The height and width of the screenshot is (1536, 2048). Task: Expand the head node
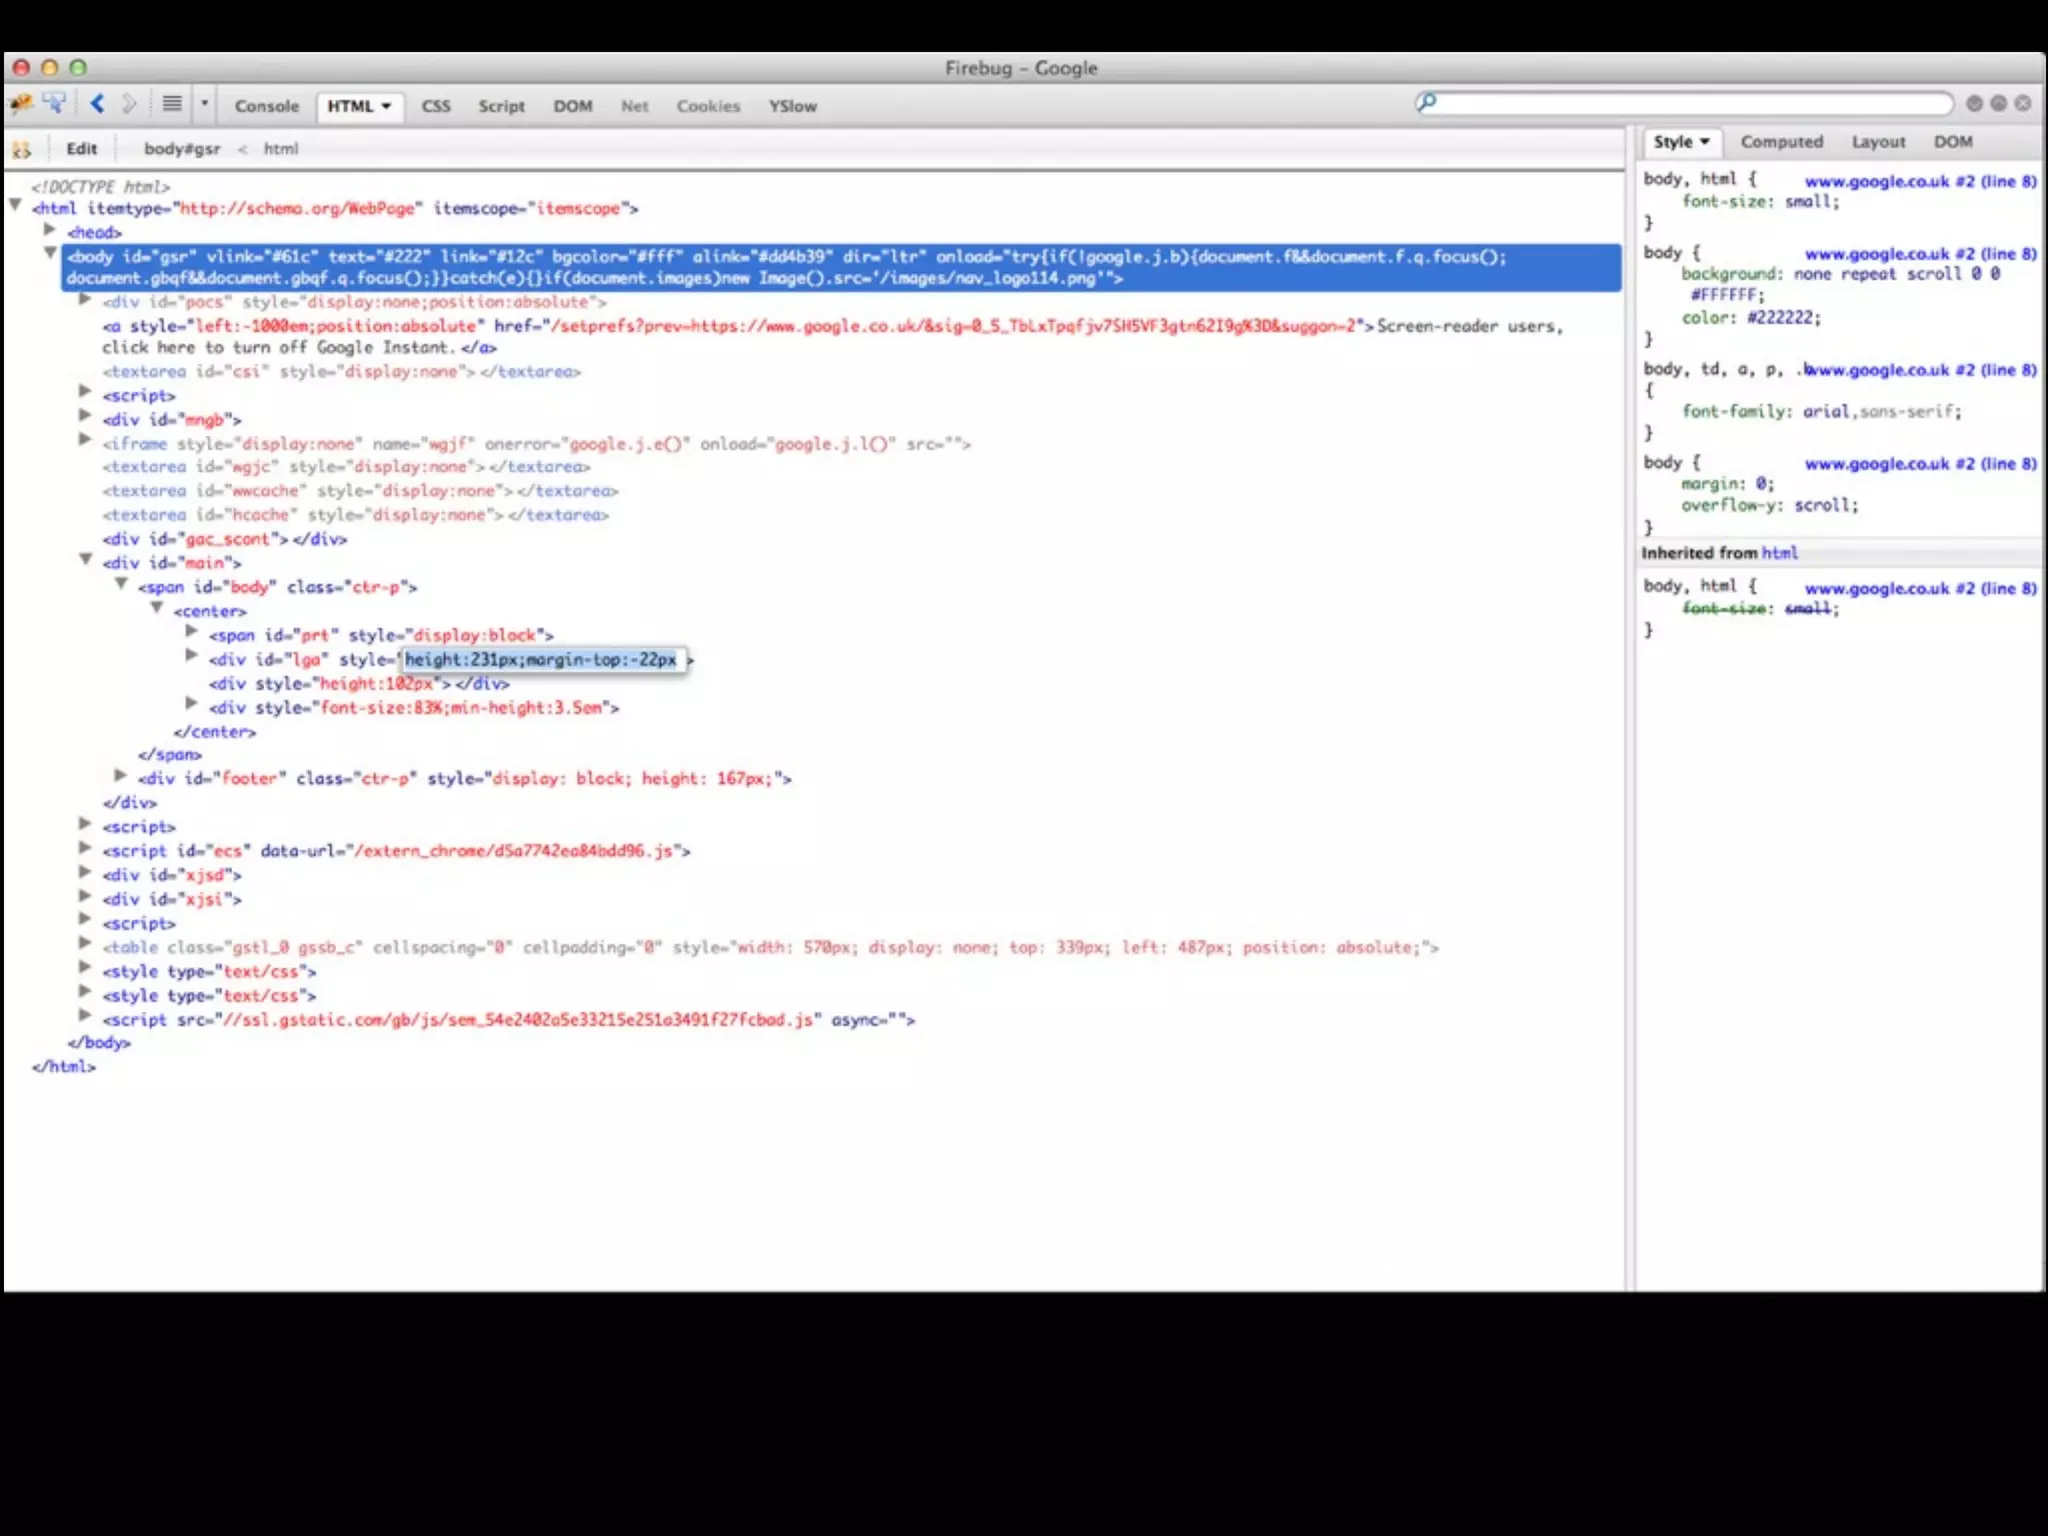pos(49,231)
